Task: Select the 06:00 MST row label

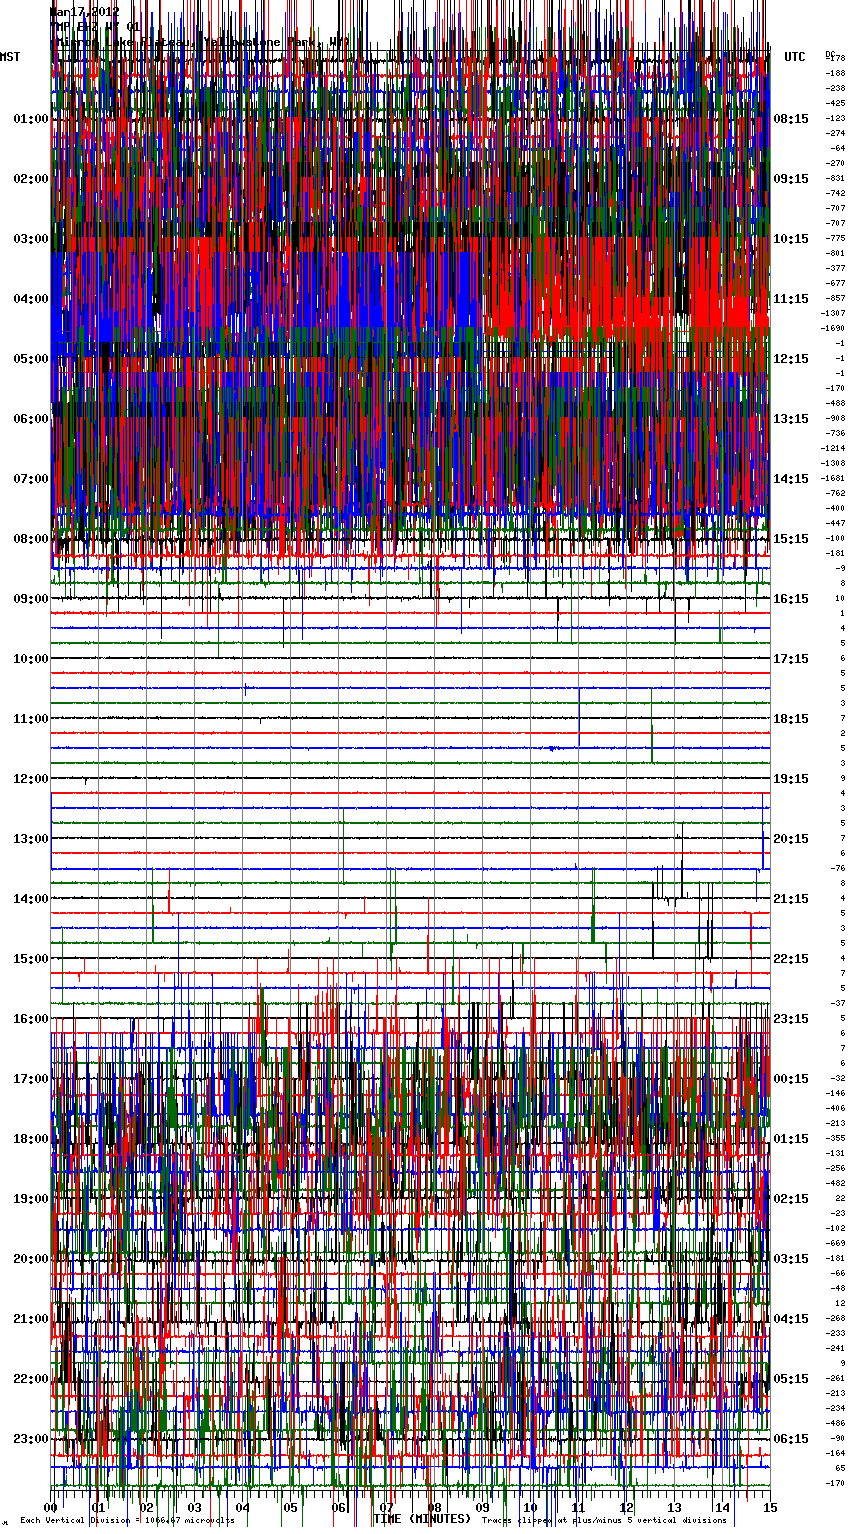Action: point(31,419)
